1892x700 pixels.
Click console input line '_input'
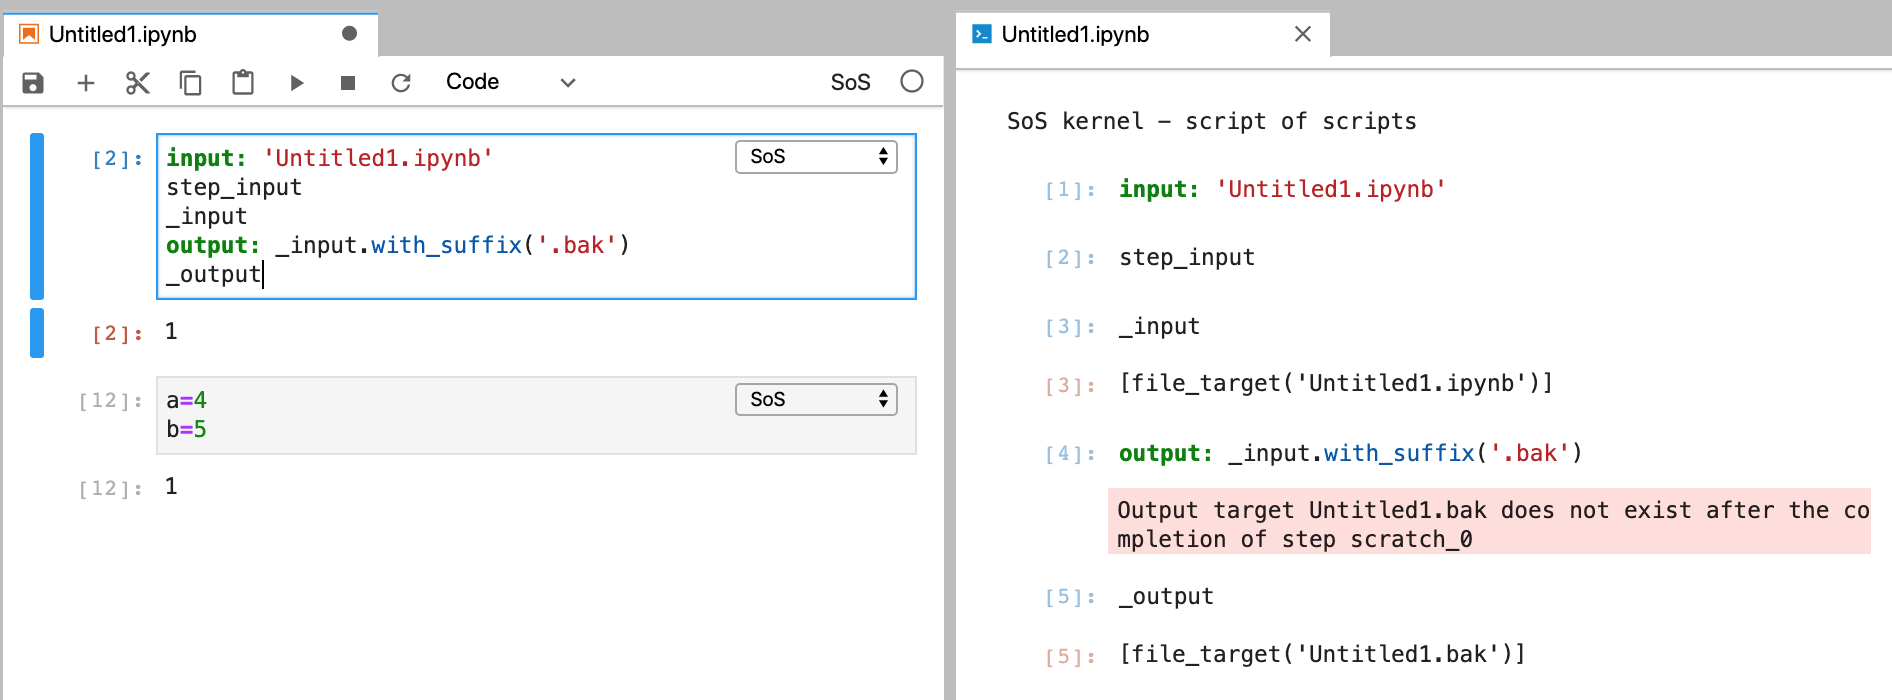pos(1159,326)
